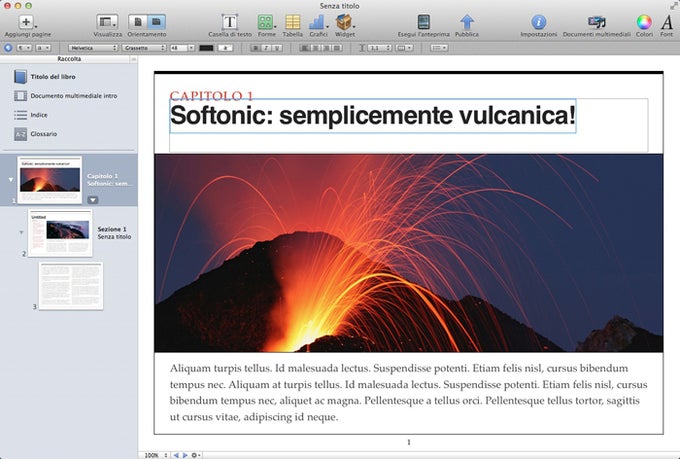This screenshot has width=680, height=459.
Task: Select Documento multimediale intro
Action: pyautogui.click(x=74, y=96)
